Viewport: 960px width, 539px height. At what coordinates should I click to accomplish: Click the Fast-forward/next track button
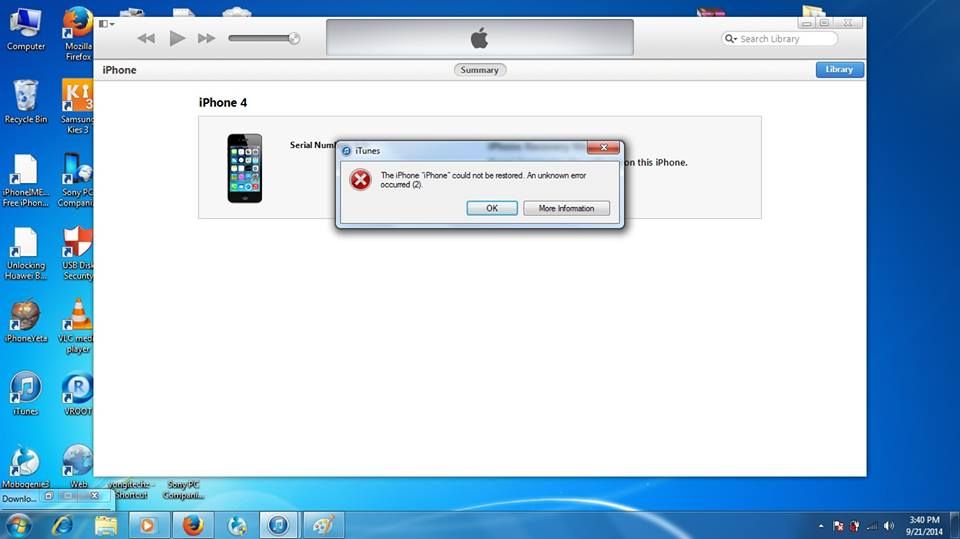pyautogui.click(x=207, y=38)
